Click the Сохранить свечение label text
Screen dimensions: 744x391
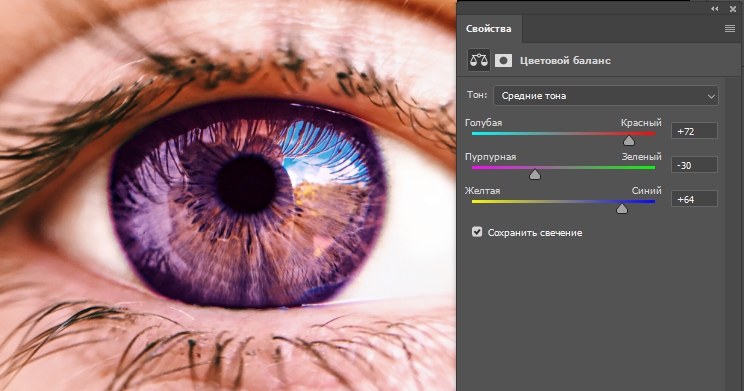[x=535, y=233]
